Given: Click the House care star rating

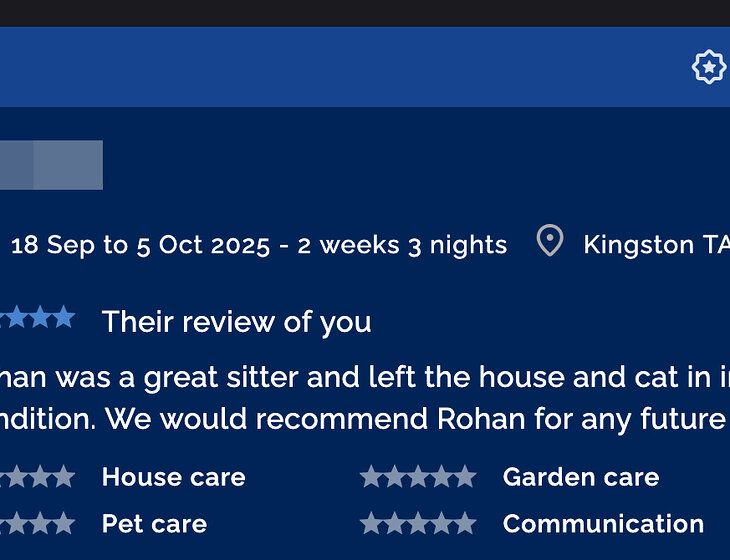Looking at the screenshot, I should [38, 477].
